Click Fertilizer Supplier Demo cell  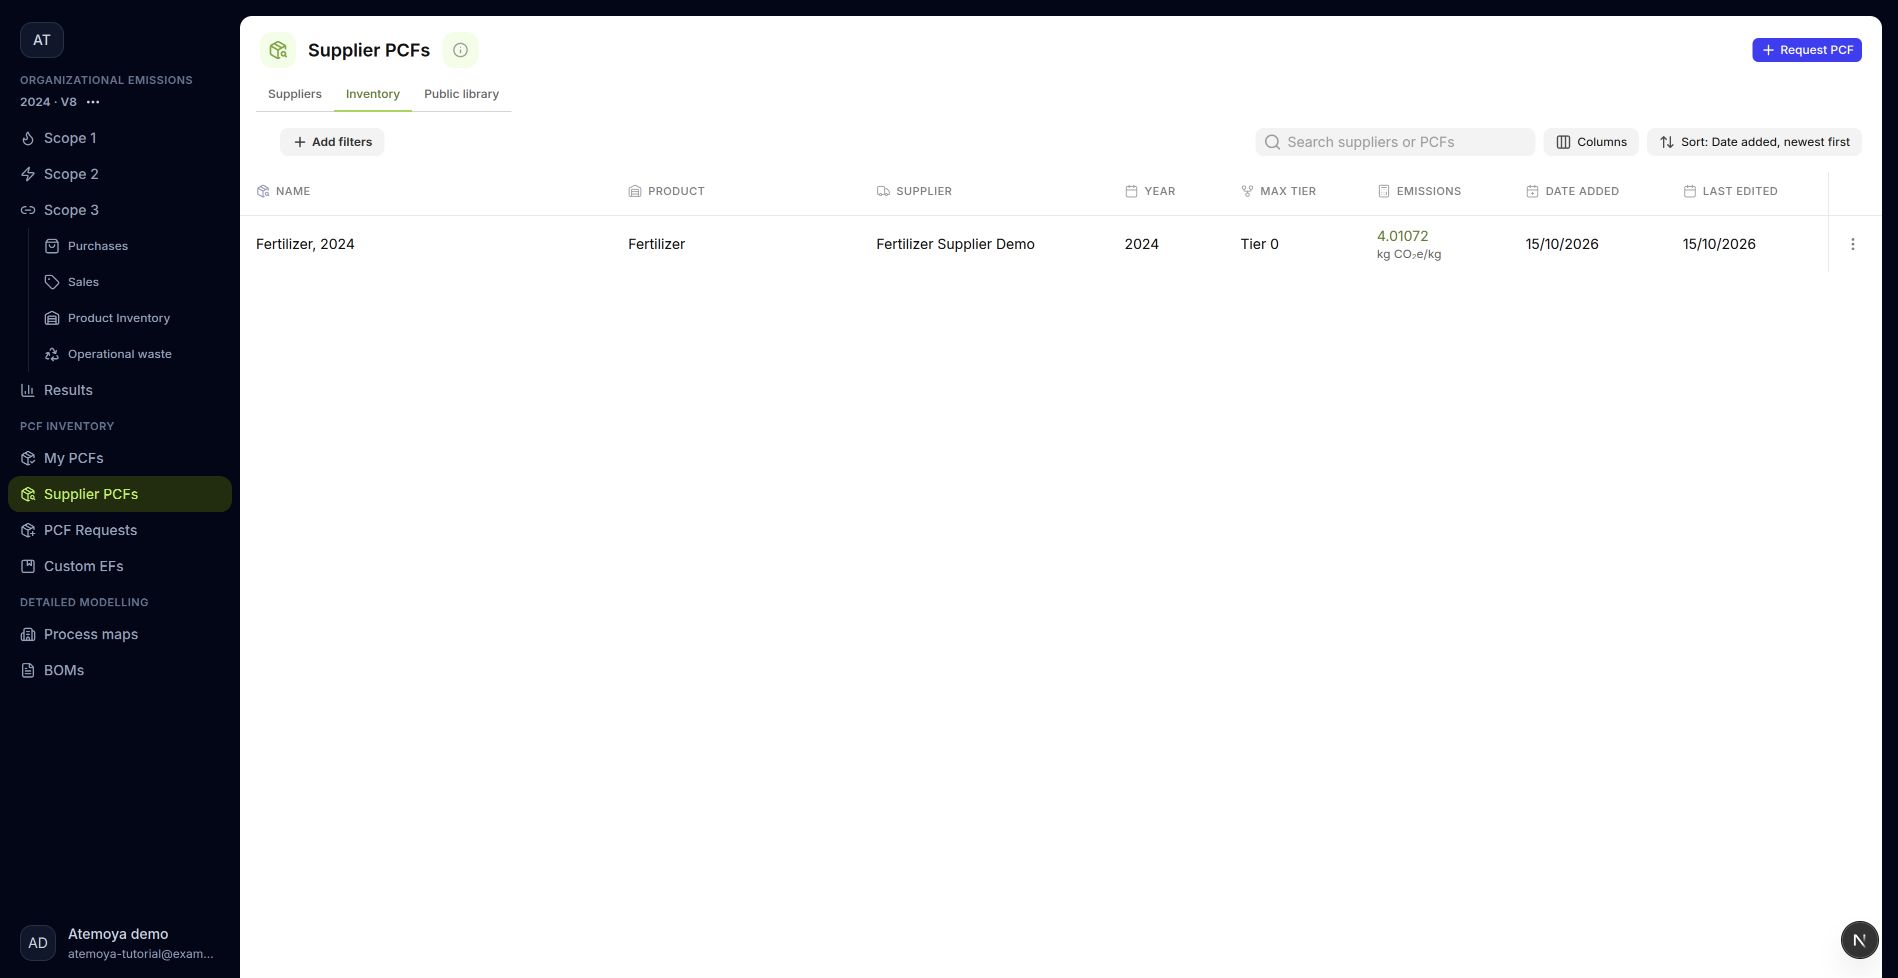(x=955, y=244)
